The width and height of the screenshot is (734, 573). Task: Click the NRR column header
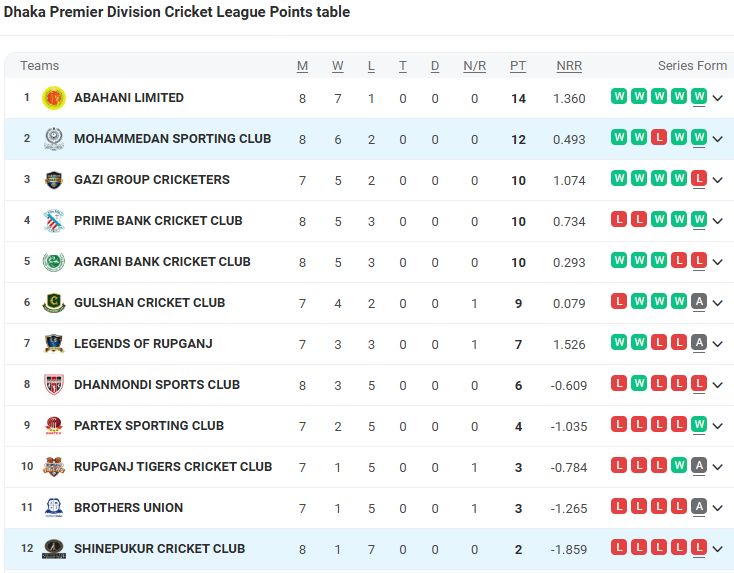[569, 66]
